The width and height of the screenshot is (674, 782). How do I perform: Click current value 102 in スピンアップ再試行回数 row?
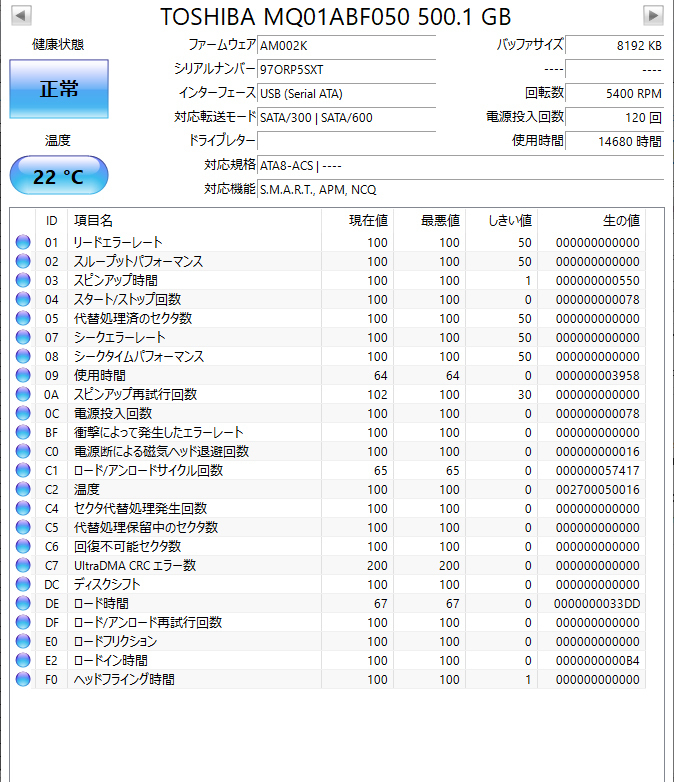(x=377, y=394)
